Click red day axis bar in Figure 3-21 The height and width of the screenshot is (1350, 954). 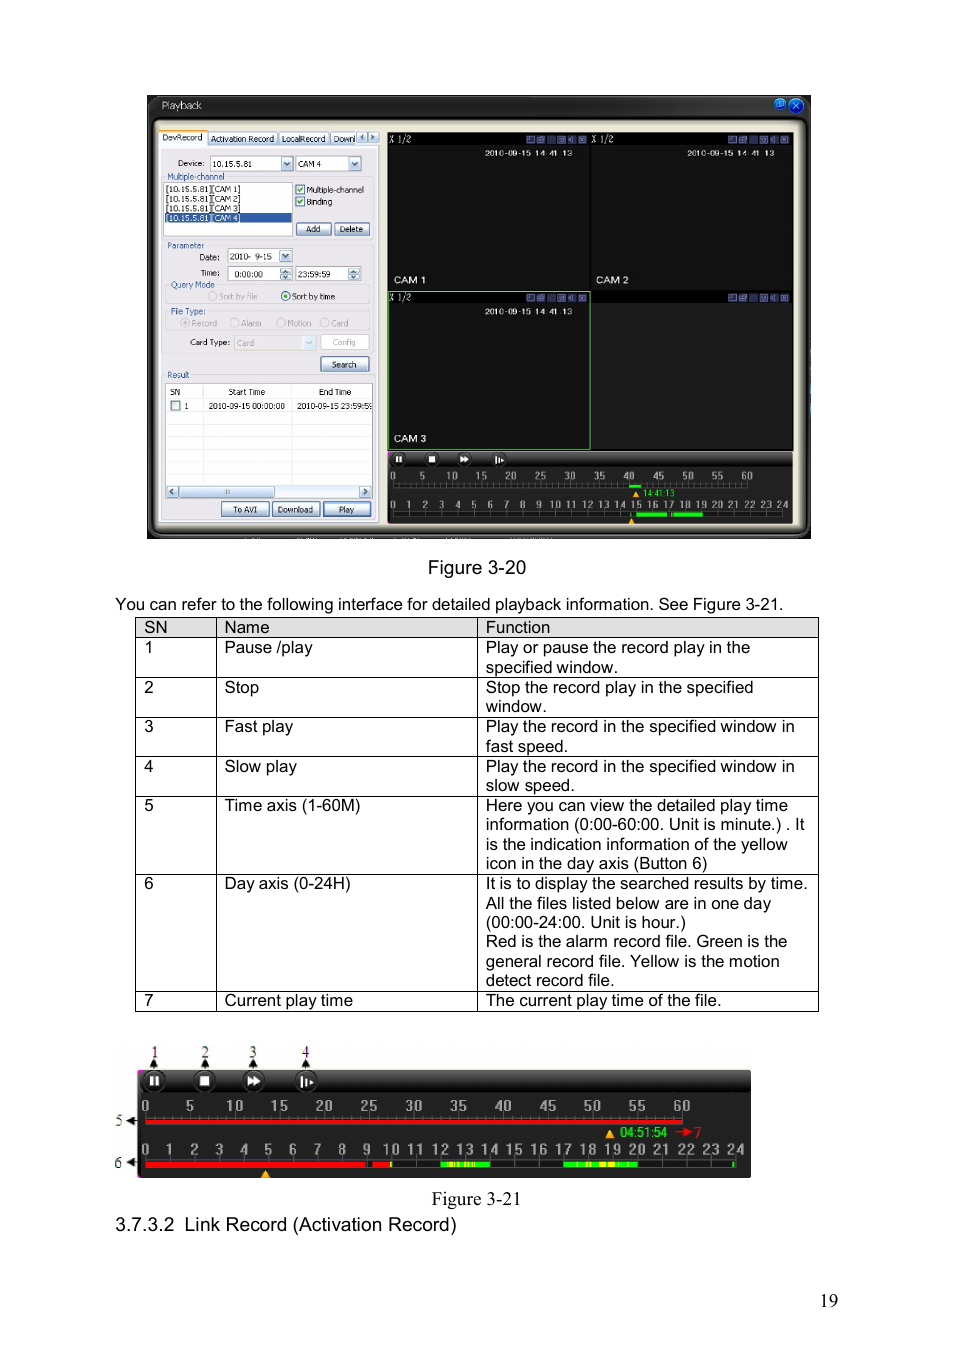click(x=254, y=1164)
